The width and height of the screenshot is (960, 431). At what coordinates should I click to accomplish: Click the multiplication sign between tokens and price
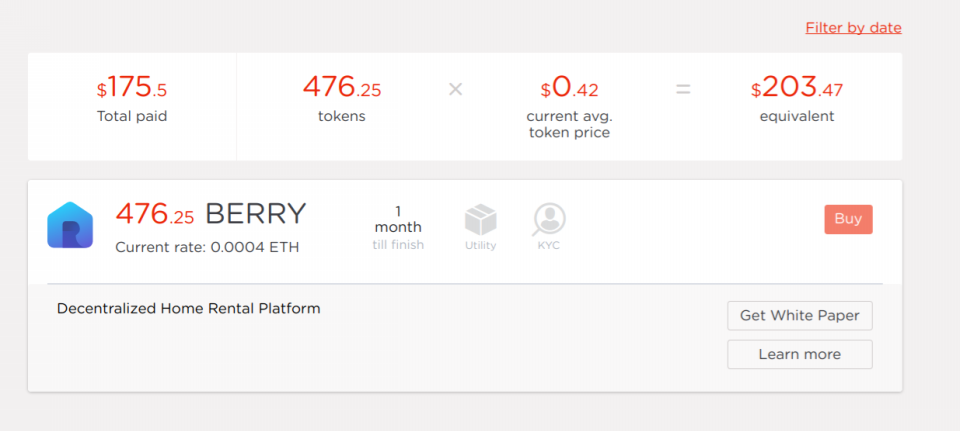pos(455,89)
